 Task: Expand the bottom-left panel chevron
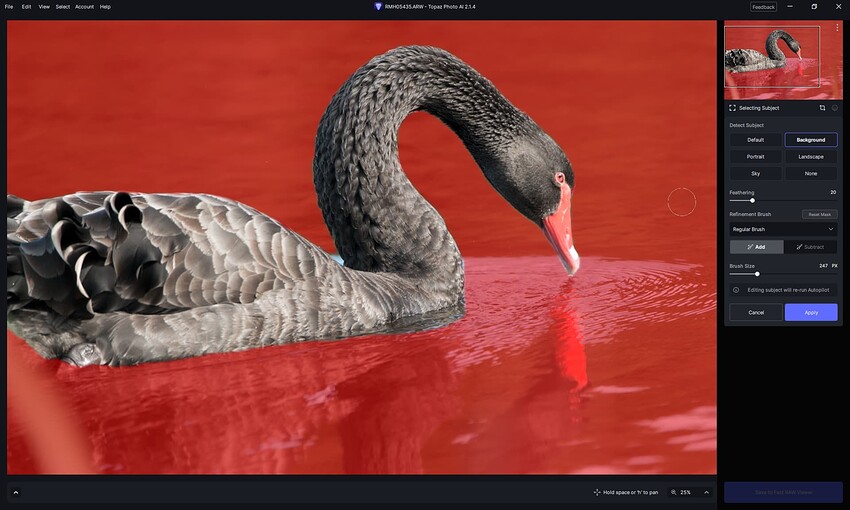pos(16,493)
